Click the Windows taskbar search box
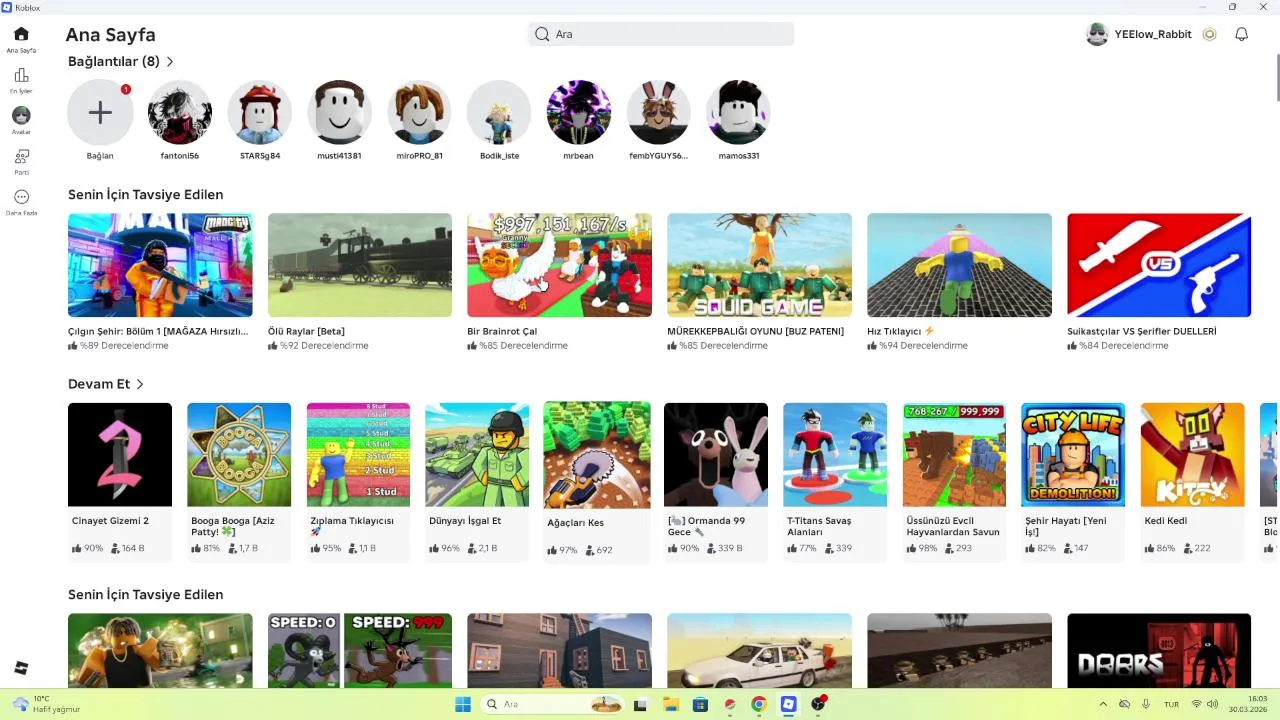 [x=552, y=704]
